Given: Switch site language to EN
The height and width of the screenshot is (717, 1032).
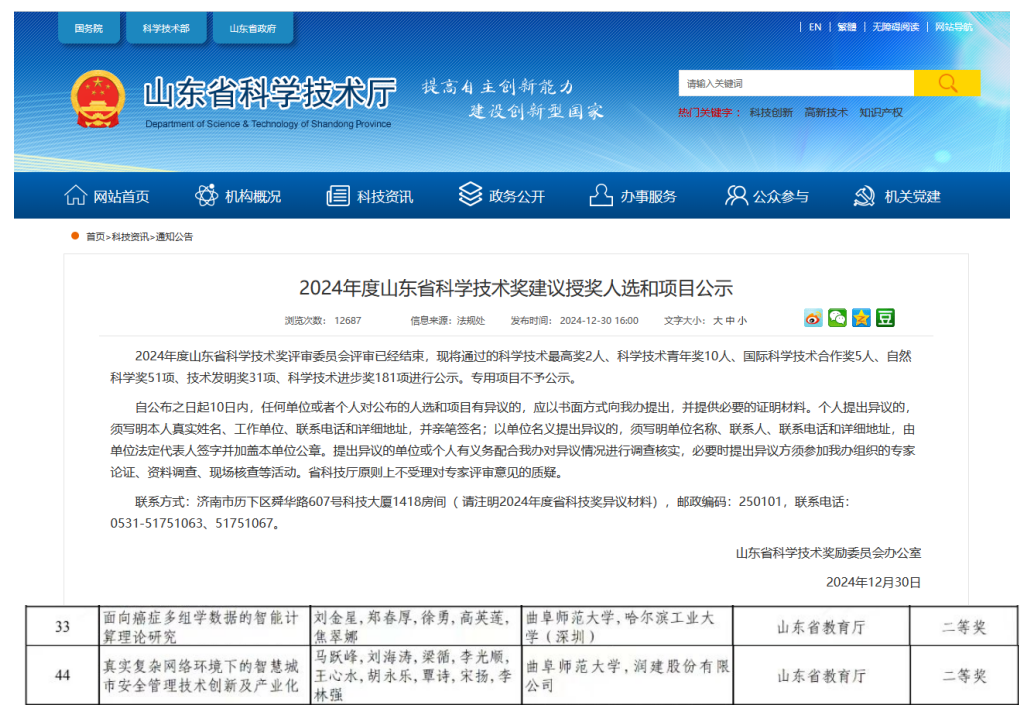Looking at the screenshot, I should click(x=815, y=27).
